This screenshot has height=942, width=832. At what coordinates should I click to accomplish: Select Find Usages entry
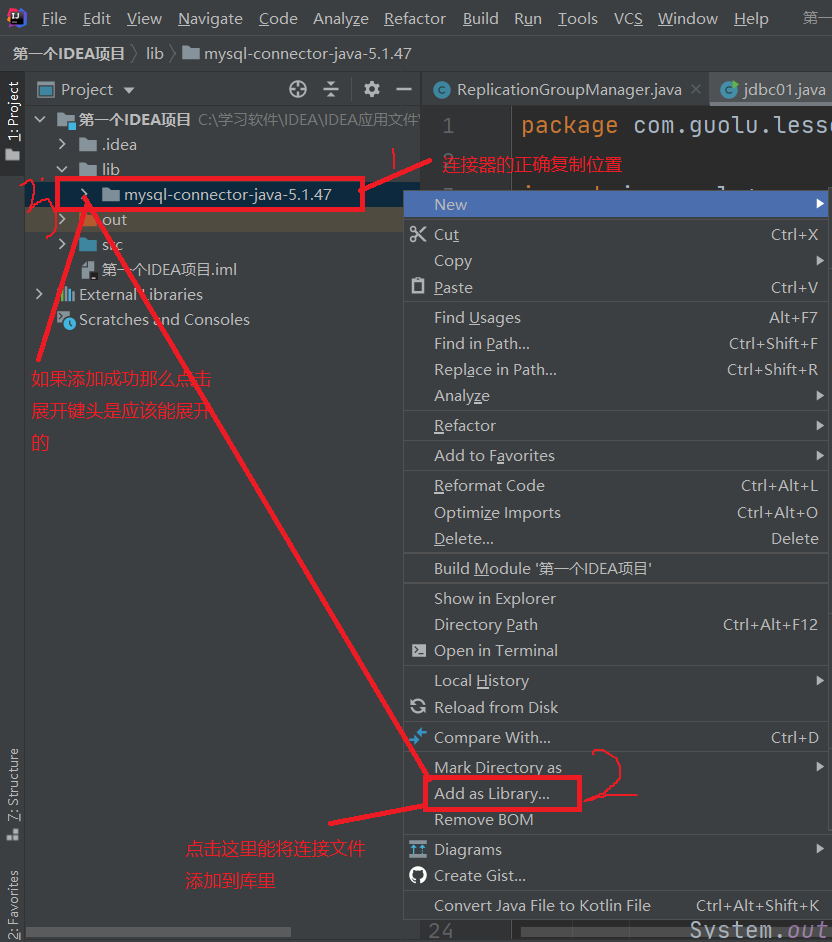pos(616,317)
